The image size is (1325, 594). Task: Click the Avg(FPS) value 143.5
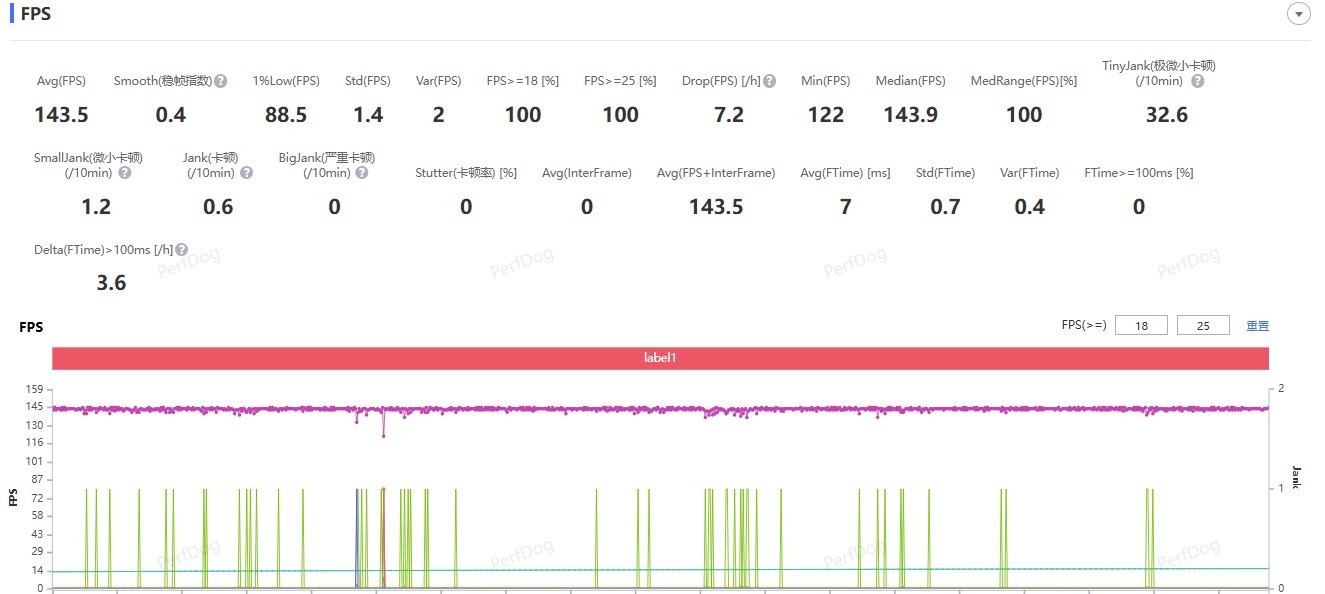61,115
